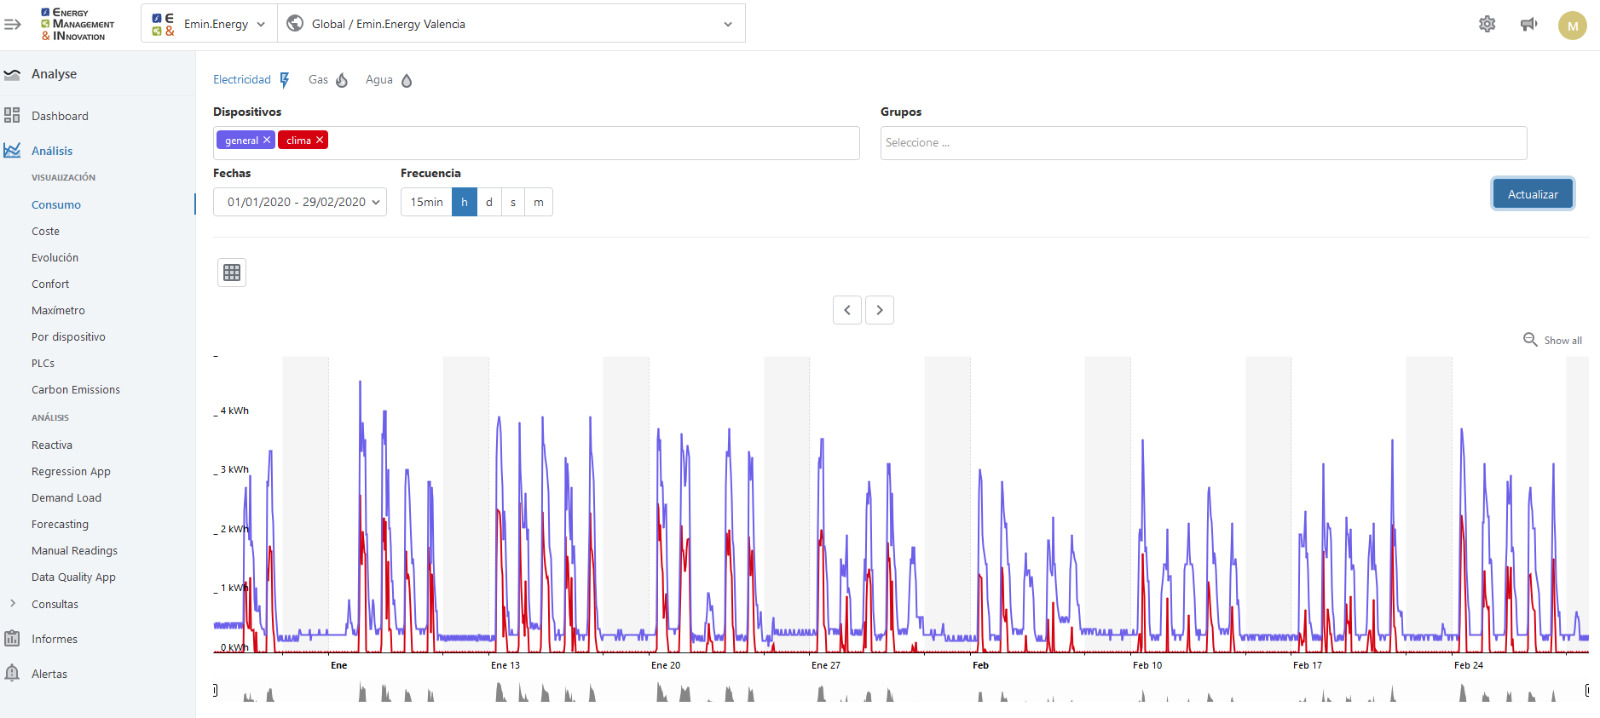Screen dimensions: 1600x718
Task: Click the Grupos selection field
Action: [x=1202, y=143]
